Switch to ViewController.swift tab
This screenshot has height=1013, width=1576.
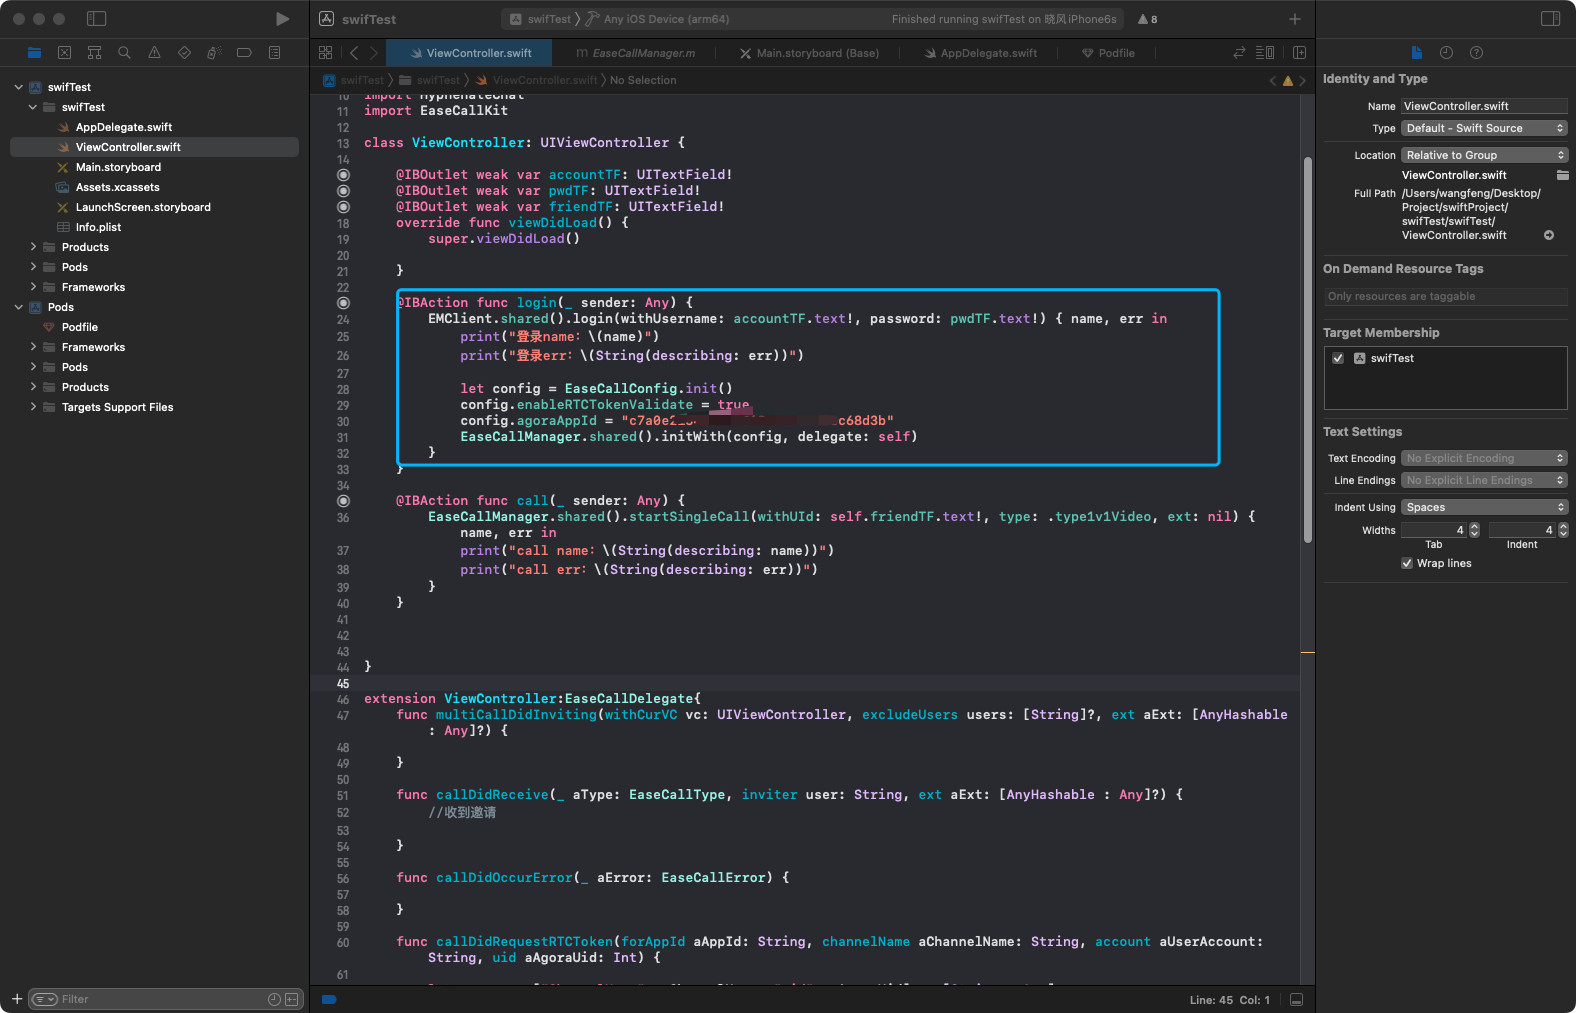469,53
